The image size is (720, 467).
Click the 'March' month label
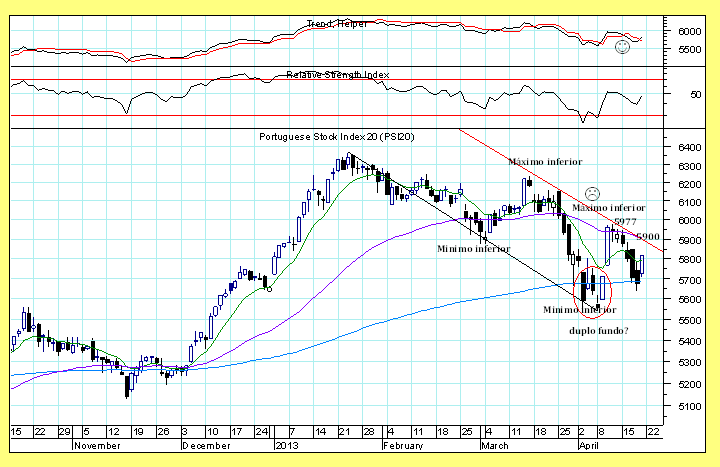pyautogui.click(x=495, y=446)
